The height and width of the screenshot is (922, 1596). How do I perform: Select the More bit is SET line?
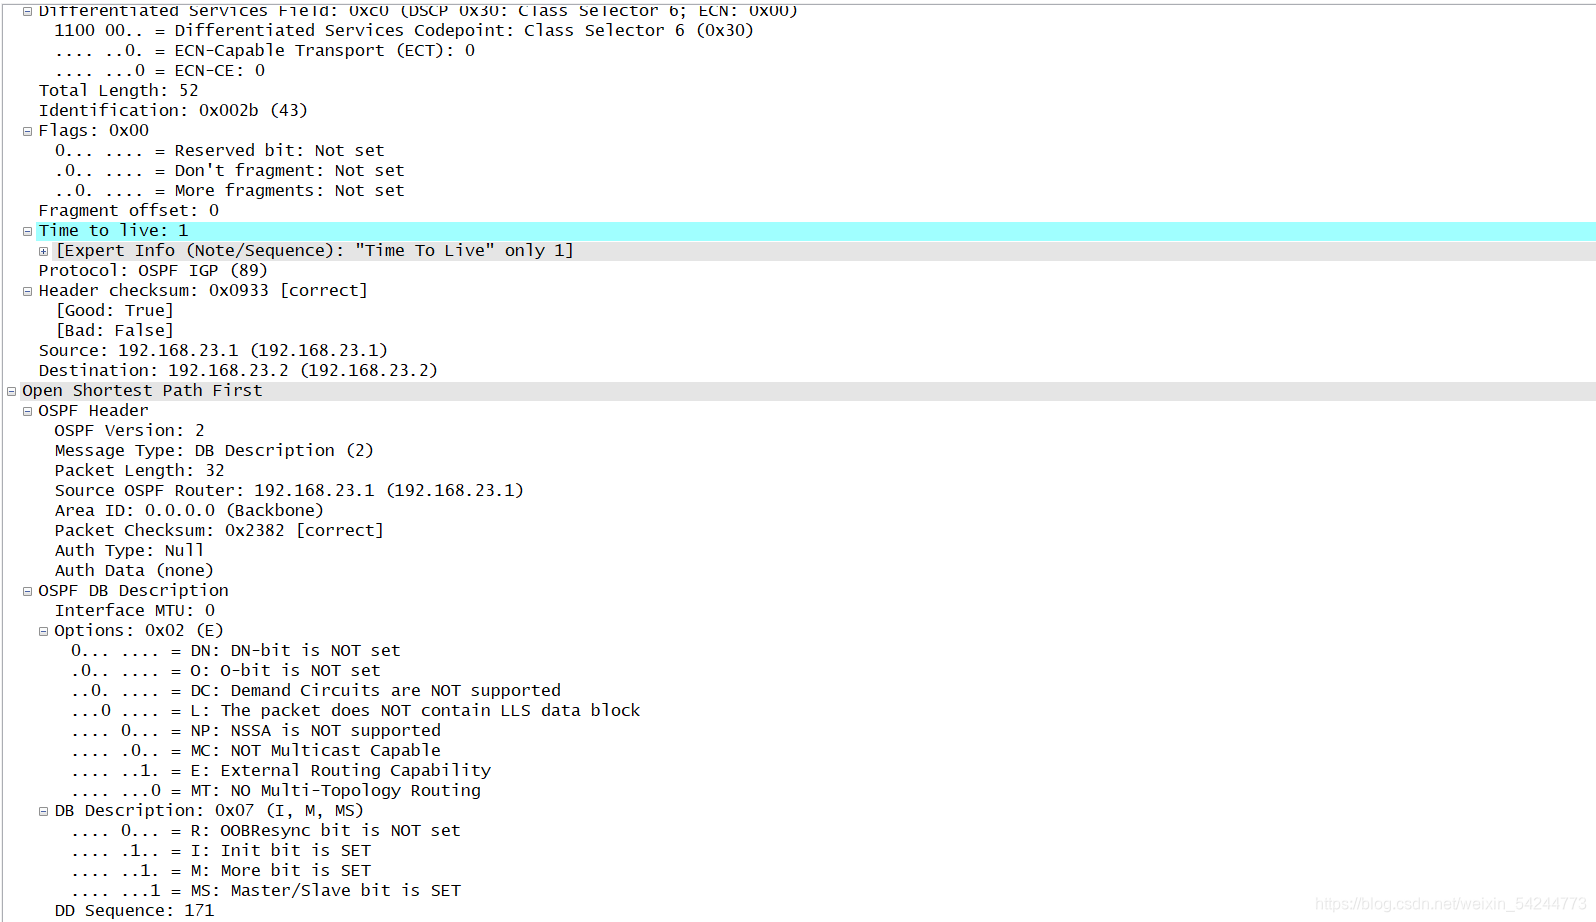[221, 871]
